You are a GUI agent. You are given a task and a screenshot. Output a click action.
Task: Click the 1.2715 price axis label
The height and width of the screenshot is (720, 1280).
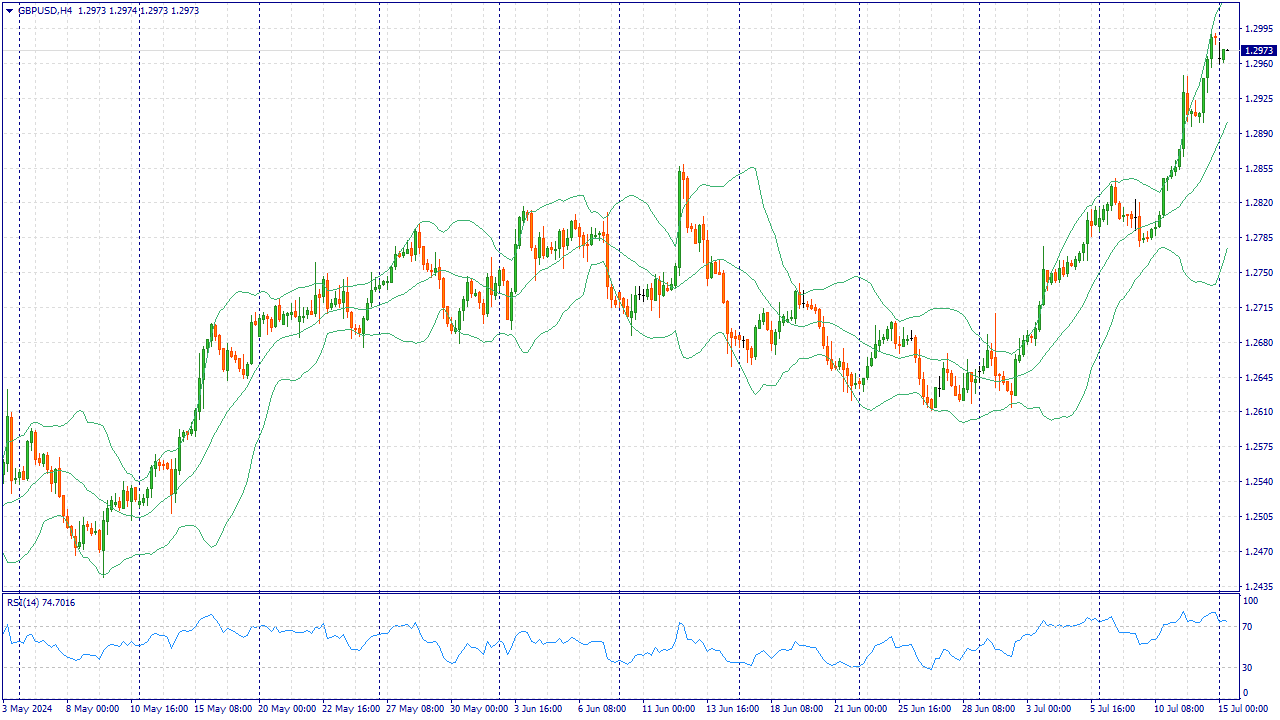[1259, 308]
